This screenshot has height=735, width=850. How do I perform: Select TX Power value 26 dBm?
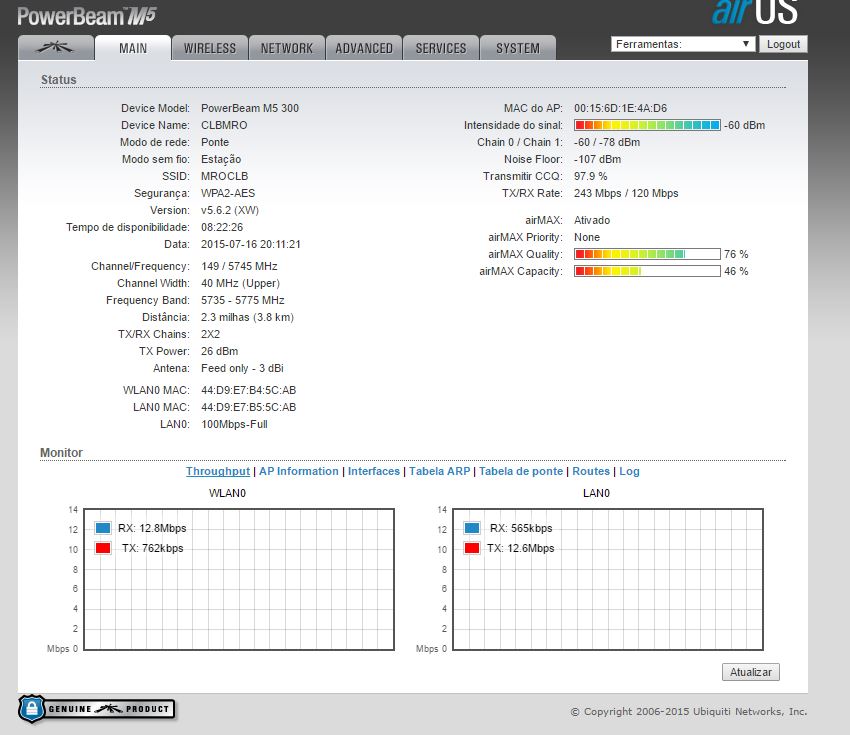pyautogui.click(x=220, y=351)
